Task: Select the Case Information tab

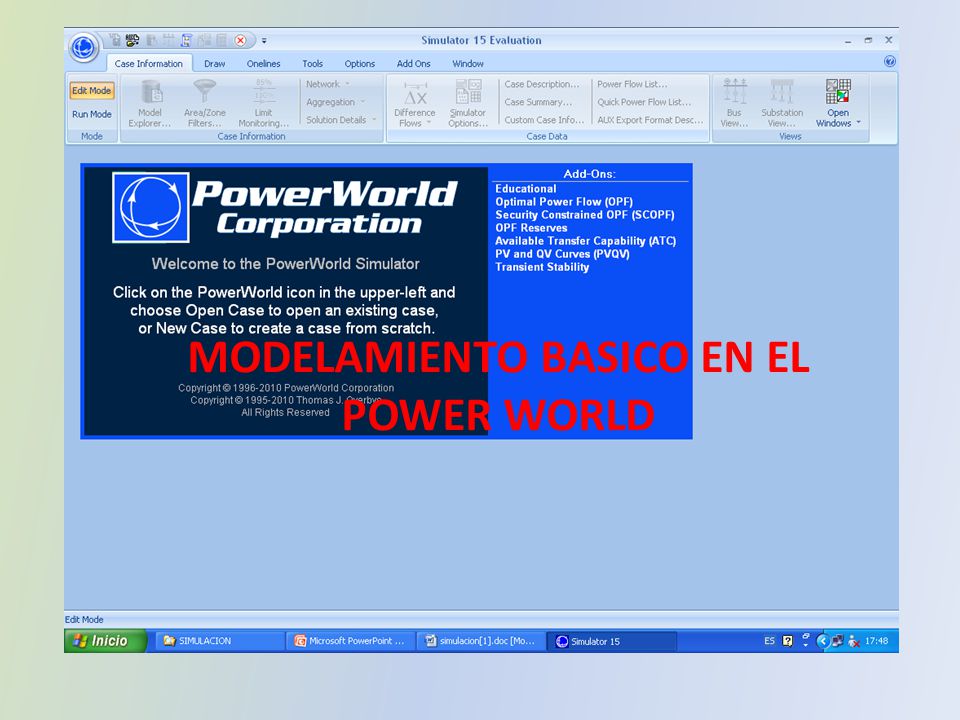Action: tap(149, 64)
